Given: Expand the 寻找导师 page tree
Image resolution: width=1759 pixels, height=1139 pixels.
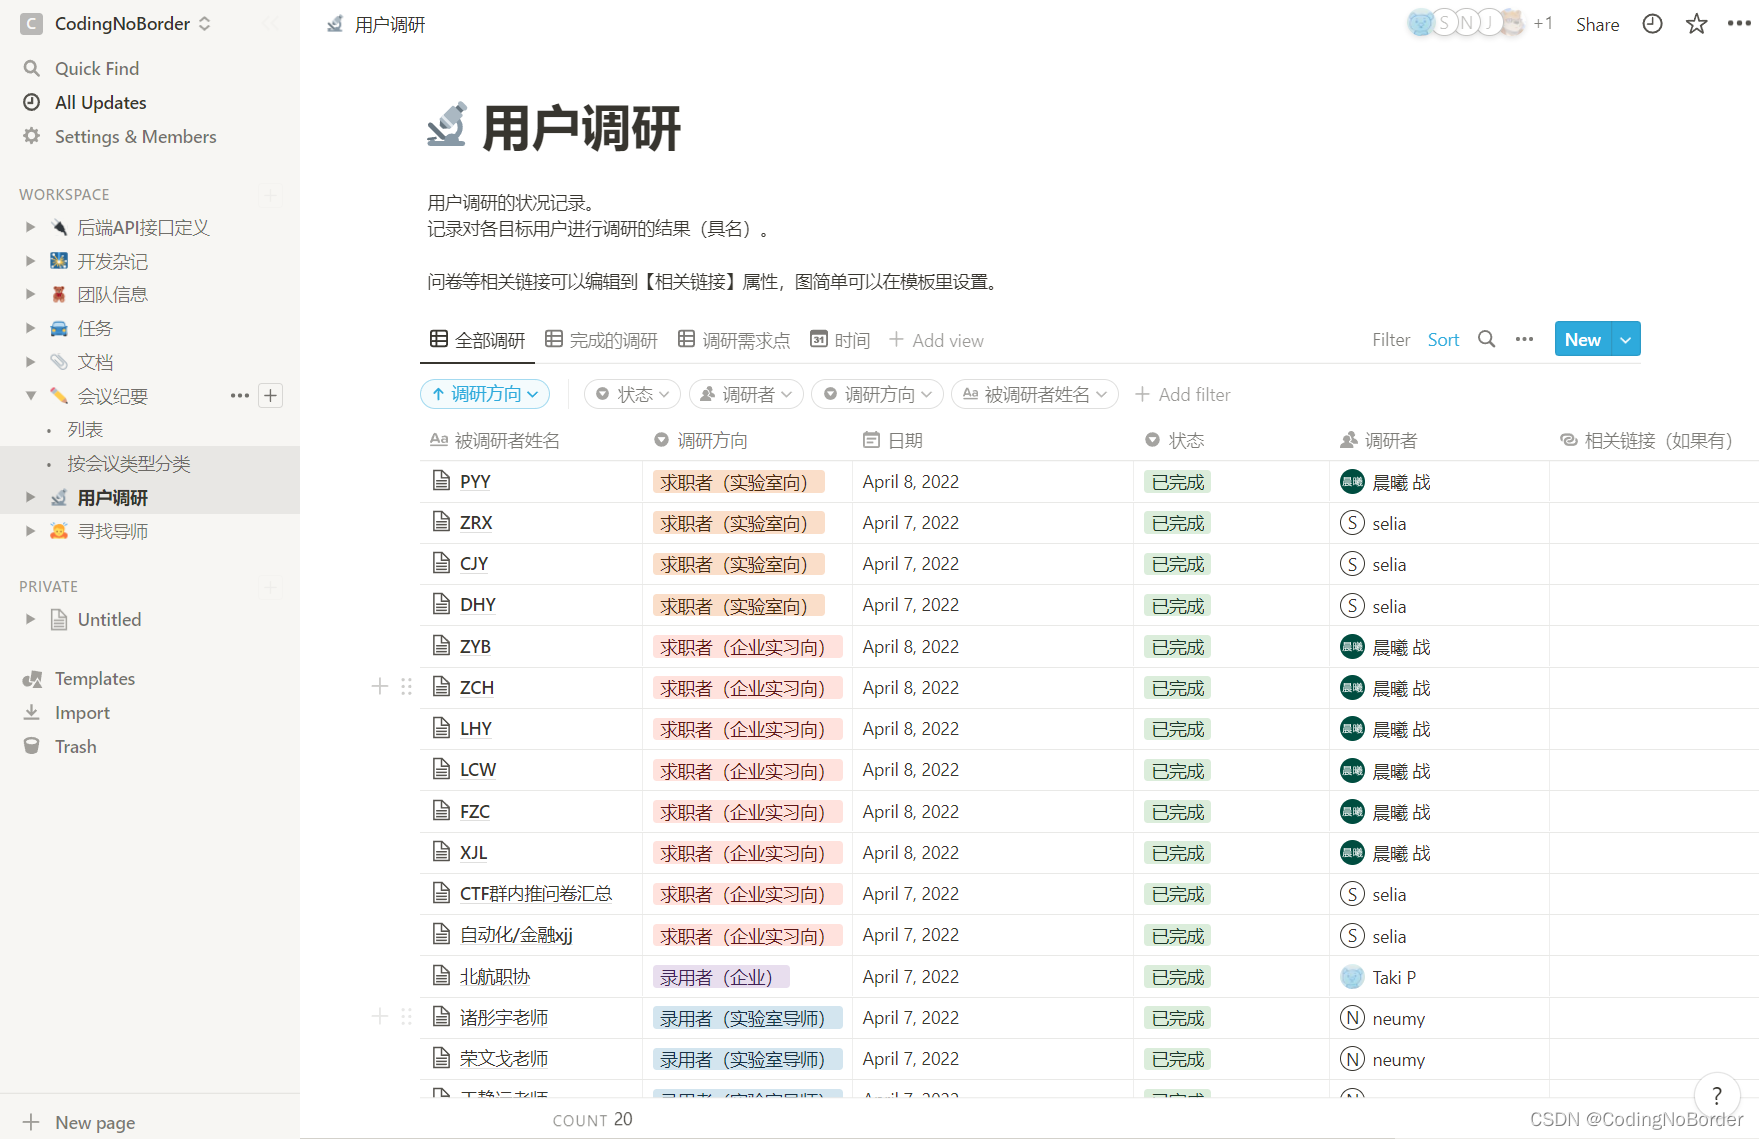Looking at the screenshot, I should tap(30, 530).
